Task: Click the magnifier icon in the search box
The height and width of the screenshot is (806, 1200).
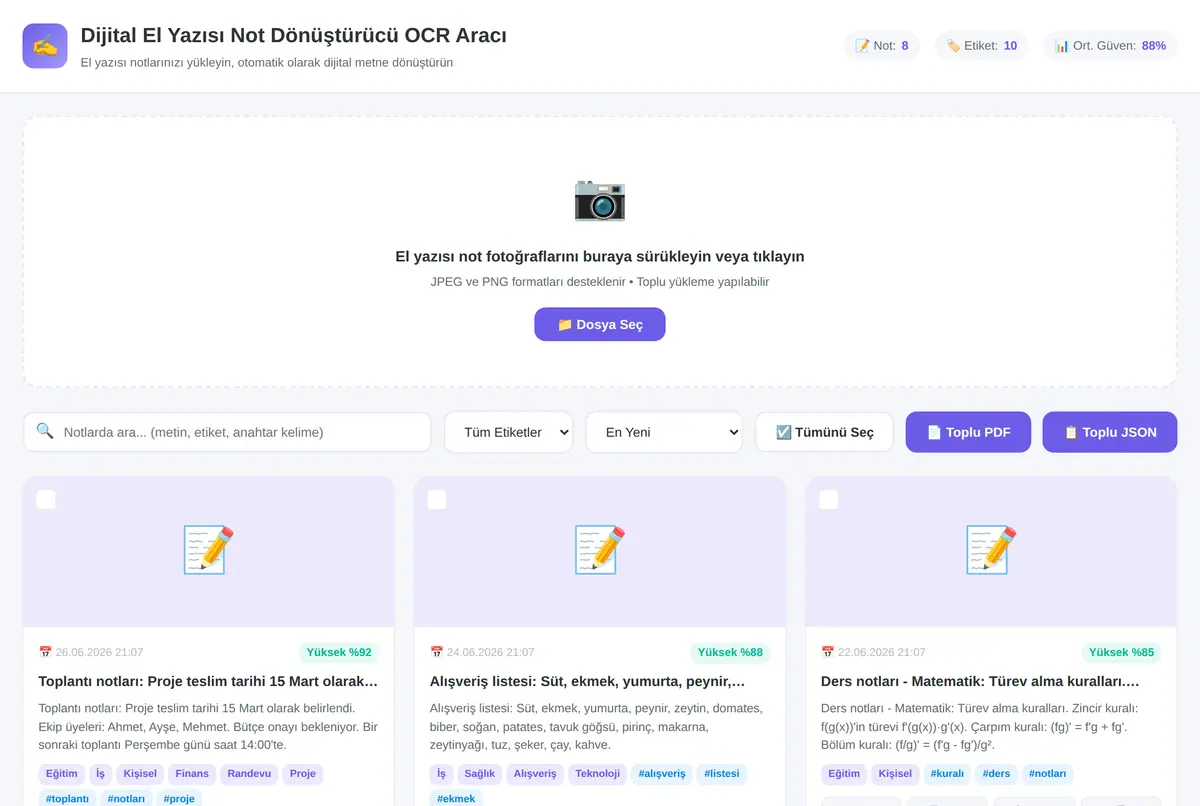Action: pos(45,431)
